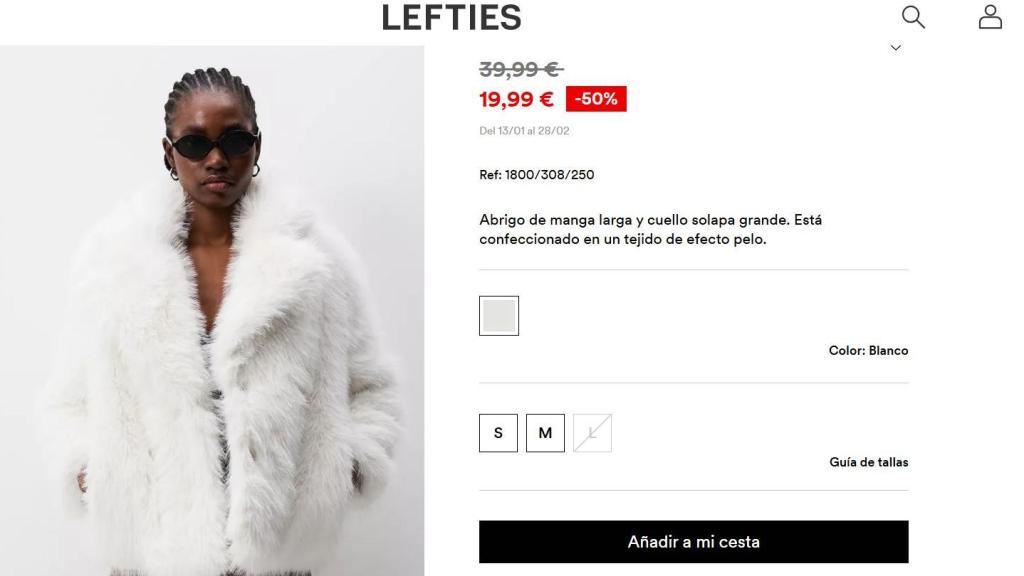Click the Abrigo de manga larga description
Image resolution: width=1024 pixels, height=576 pixels.
coord(650,229)
